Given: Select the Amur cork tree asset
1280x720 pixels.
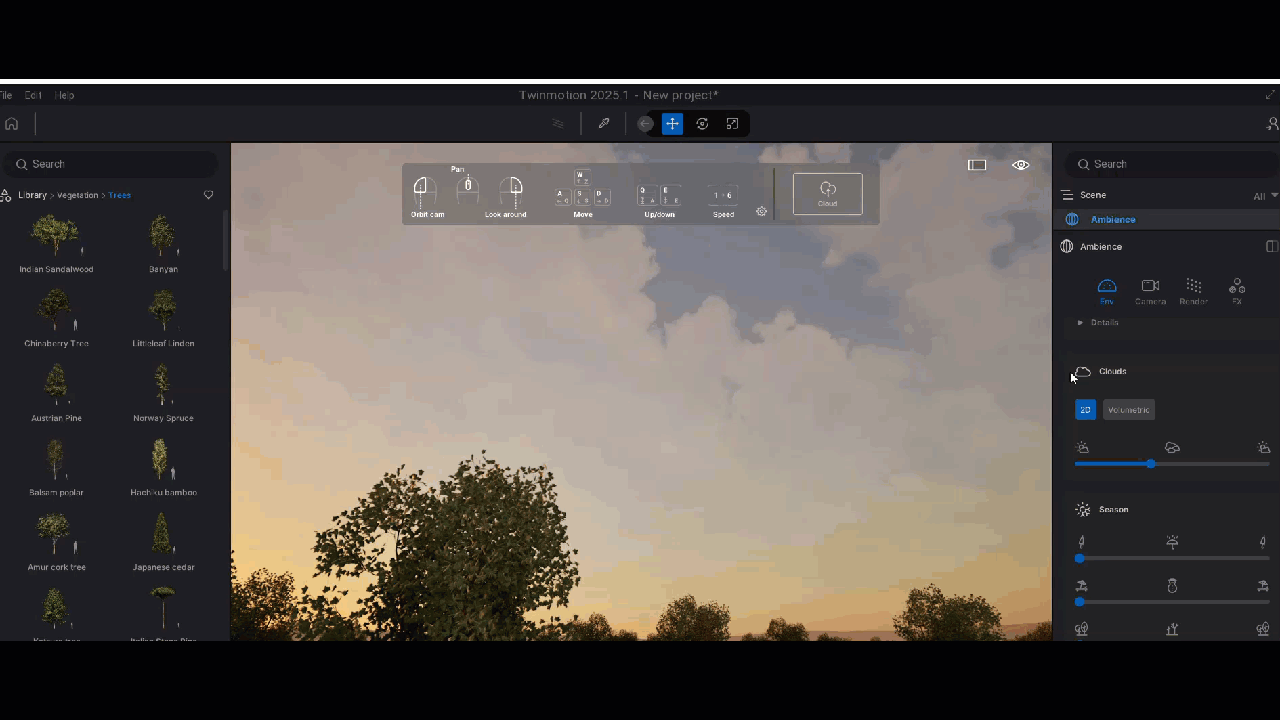Looking at the screenshot, I should [x=56, y=535].
